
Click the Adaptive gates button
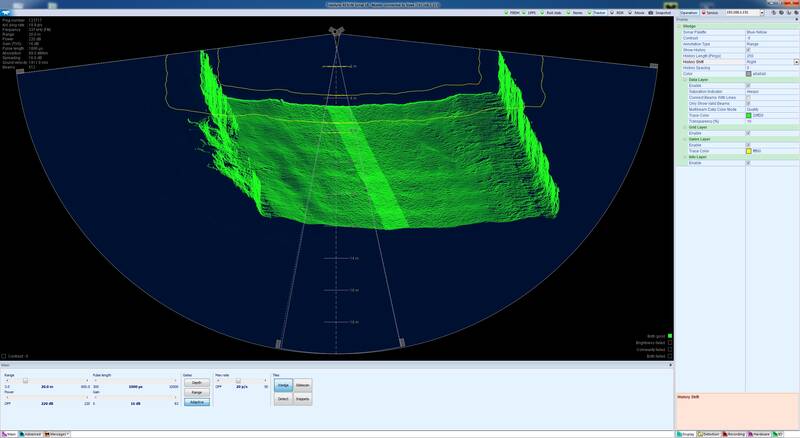click(196, 402)
